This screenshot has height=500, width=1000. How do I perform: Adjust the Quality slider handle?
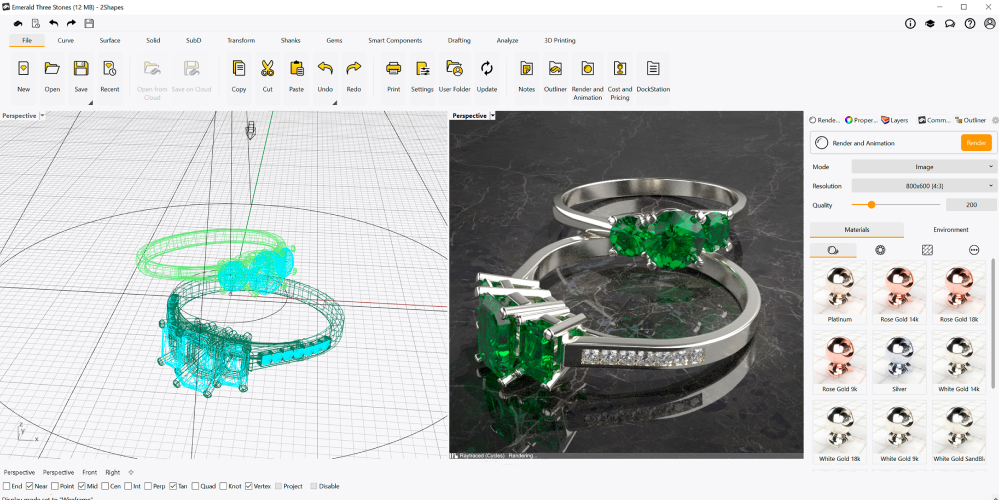point(871,205)
